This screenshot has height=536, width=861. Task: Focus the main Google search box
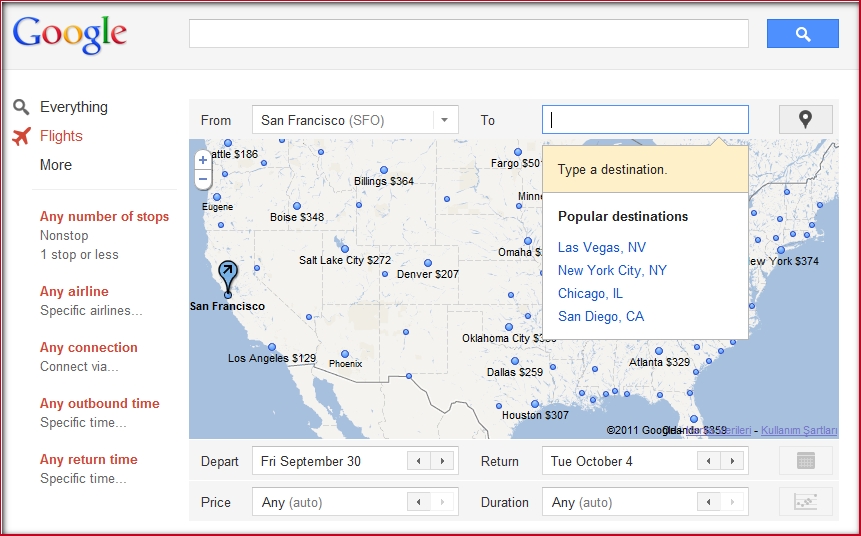tap(469, 34)
